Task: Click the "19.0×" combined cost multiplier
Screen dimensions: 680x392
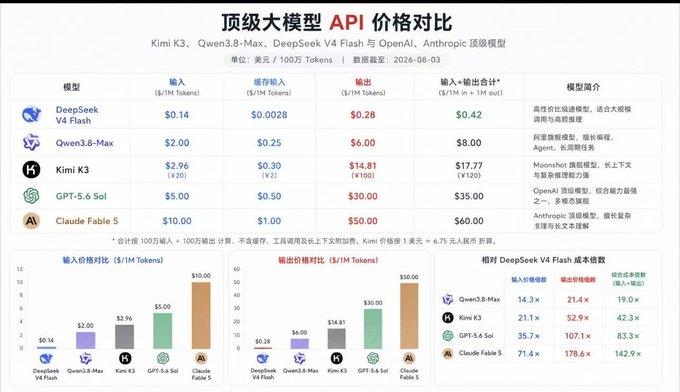Action: [x=628, y=300]
